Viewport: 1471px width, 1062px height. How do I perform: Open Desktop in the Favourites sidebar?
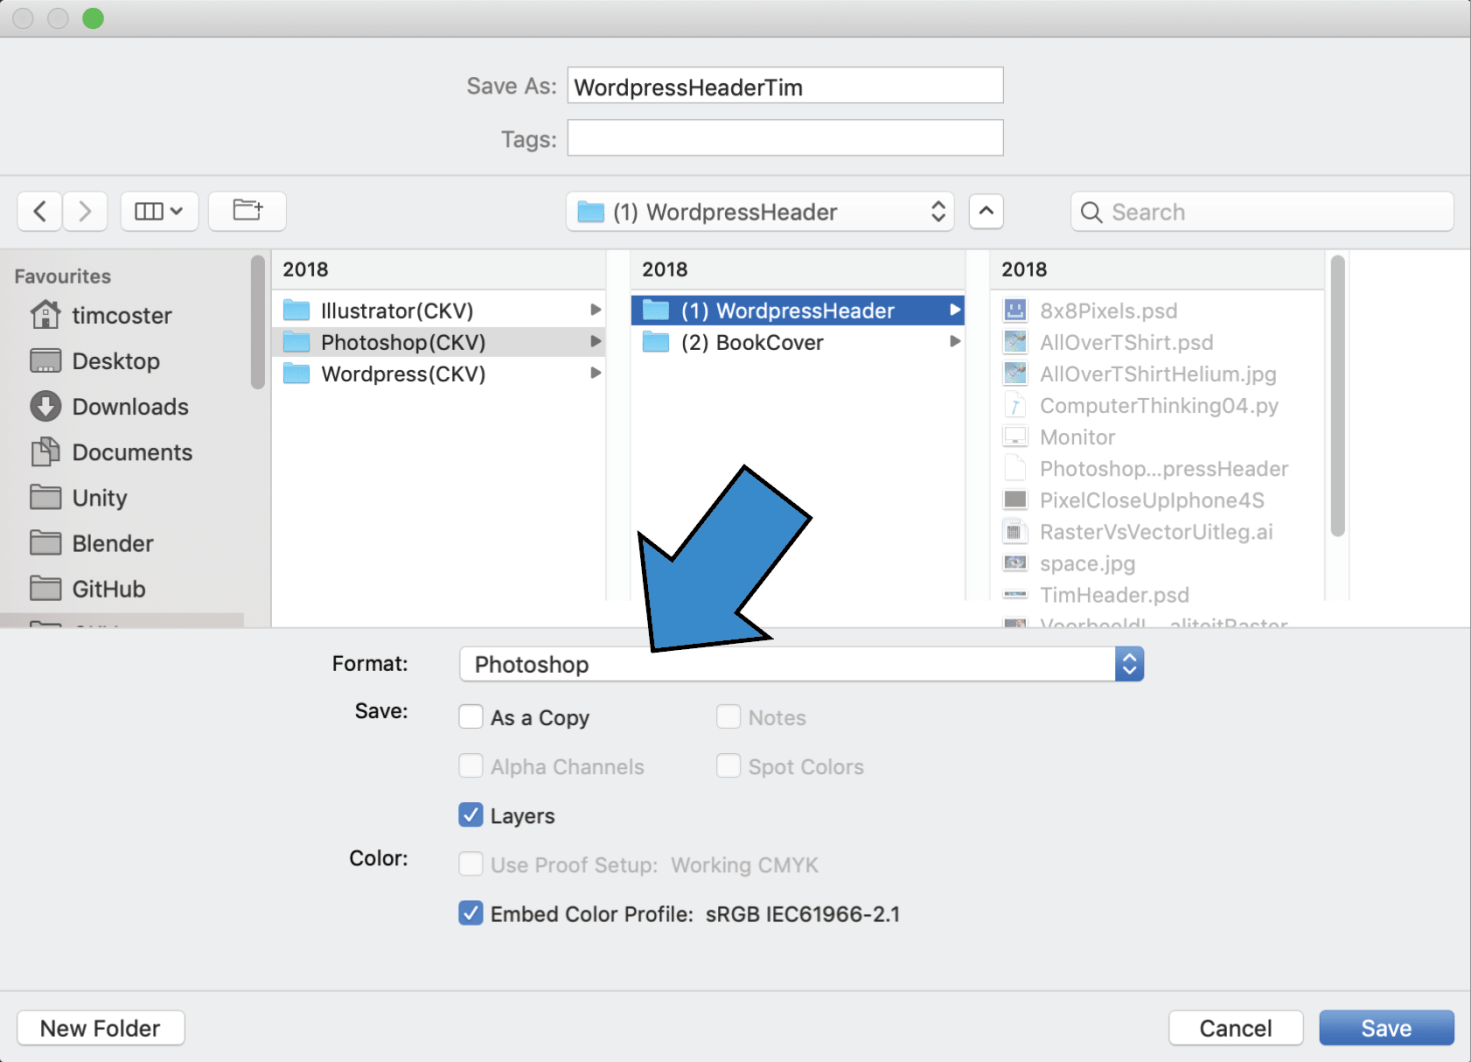tap(115, 361)
